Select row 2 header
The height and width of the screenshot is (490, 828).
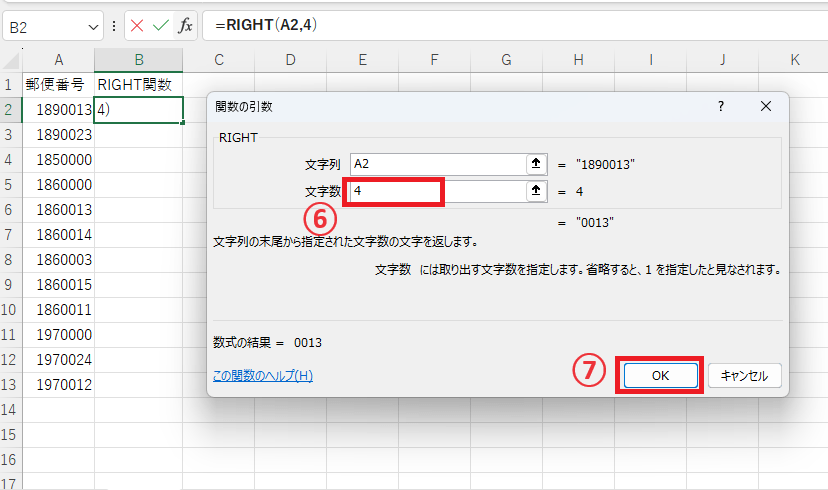coord(11,110)
